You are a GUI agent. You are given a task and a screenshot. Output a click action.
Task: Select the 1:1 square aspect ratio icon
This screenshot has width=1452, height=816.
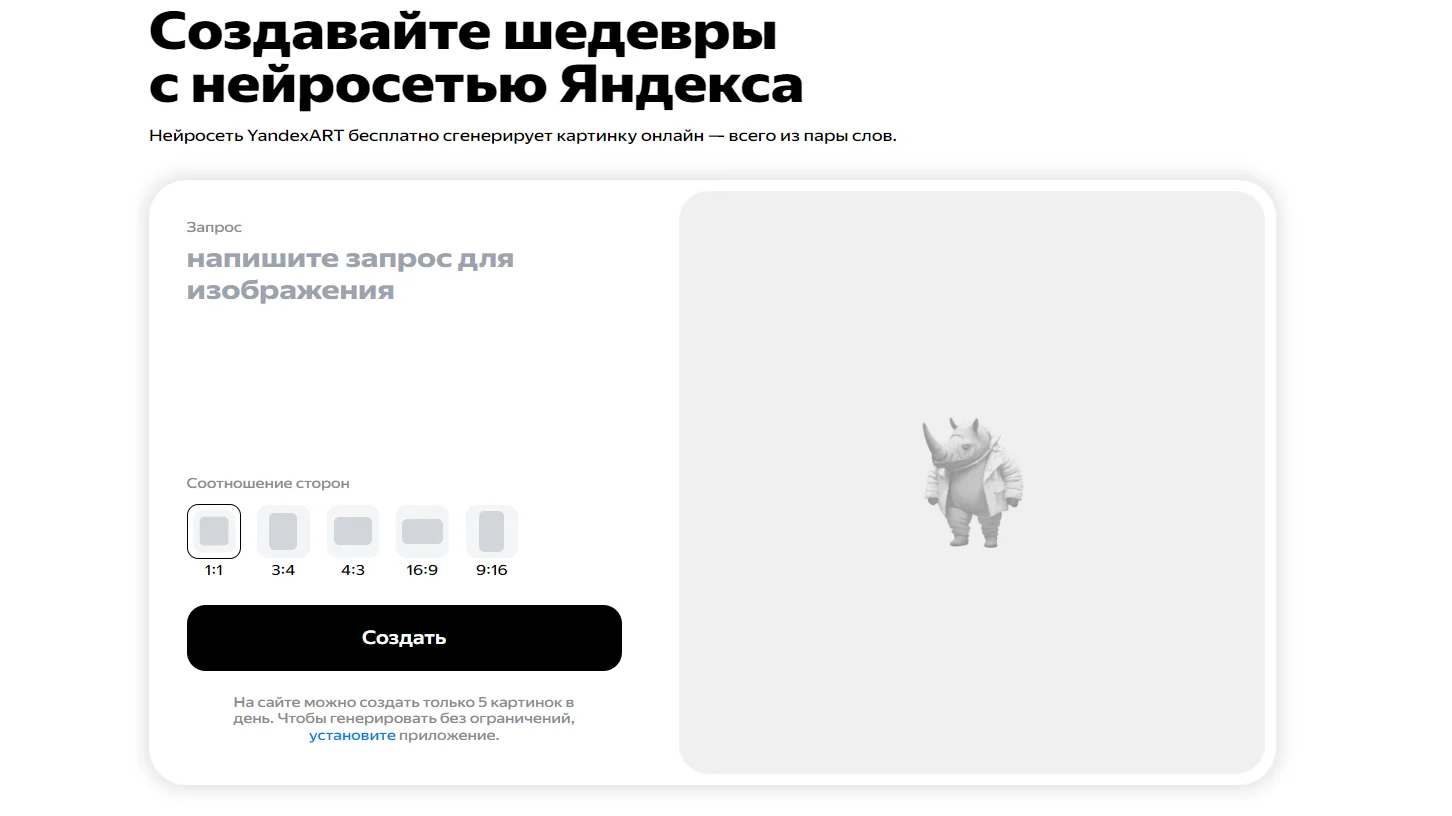pyautogui.click(x=214, y=531)
